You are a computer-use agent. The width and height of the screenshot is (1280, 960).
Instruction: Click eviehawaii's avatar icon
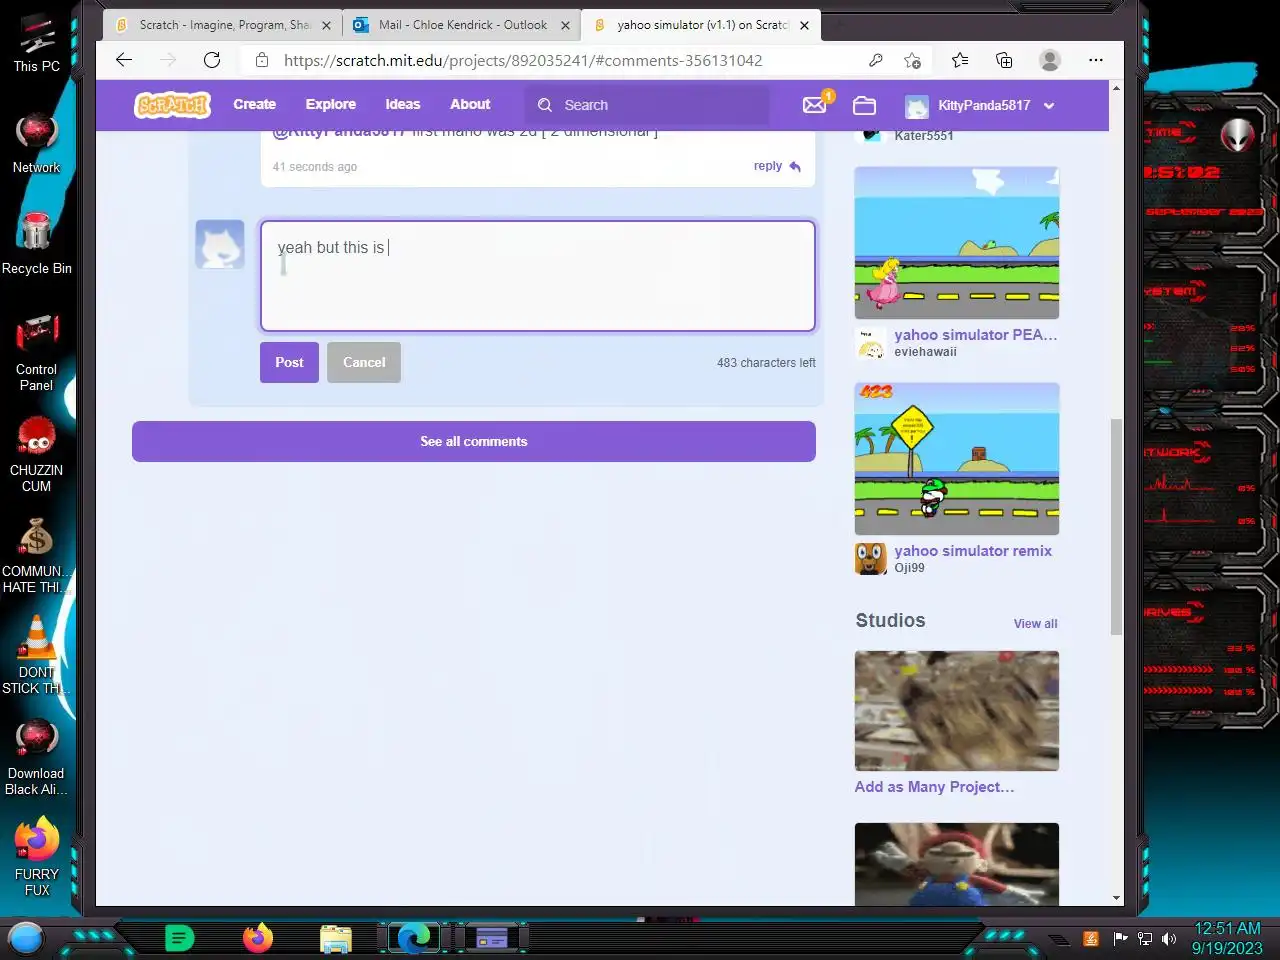click(871, 343)
